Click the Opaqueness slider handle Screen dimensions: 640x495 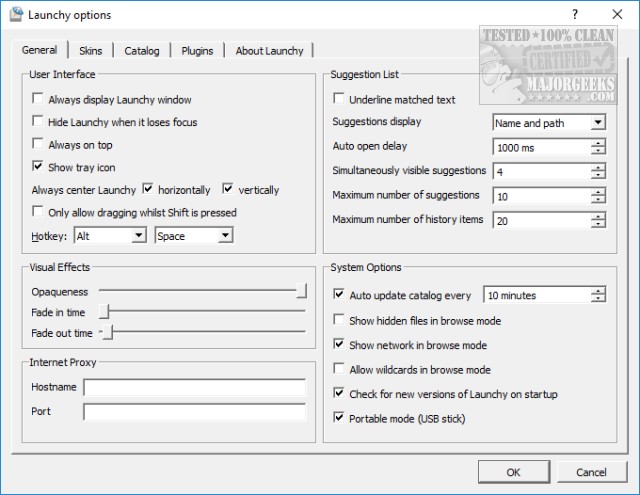pos(302,291)
